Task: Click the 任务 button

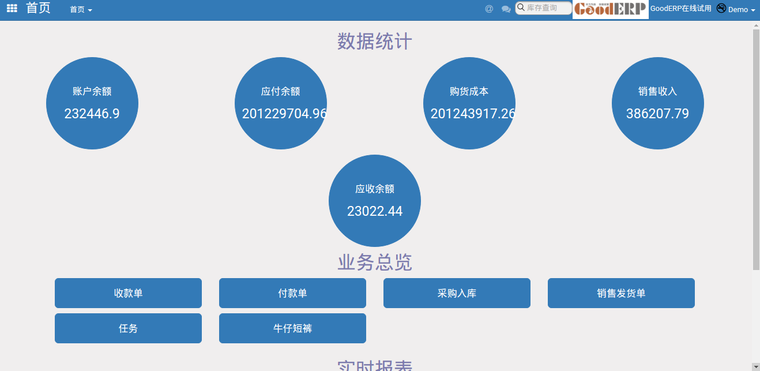Action: (128, 328)
